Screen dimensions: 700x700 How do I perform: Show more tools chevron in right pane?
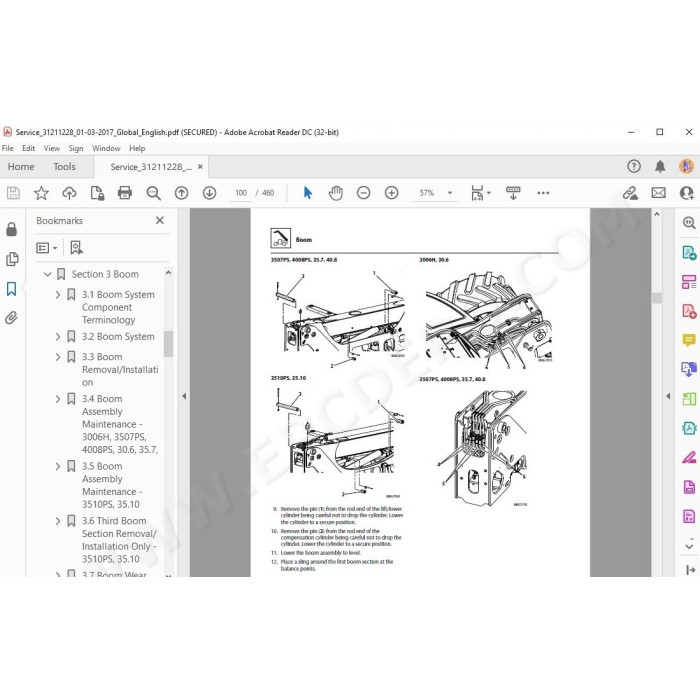point(689,546)
